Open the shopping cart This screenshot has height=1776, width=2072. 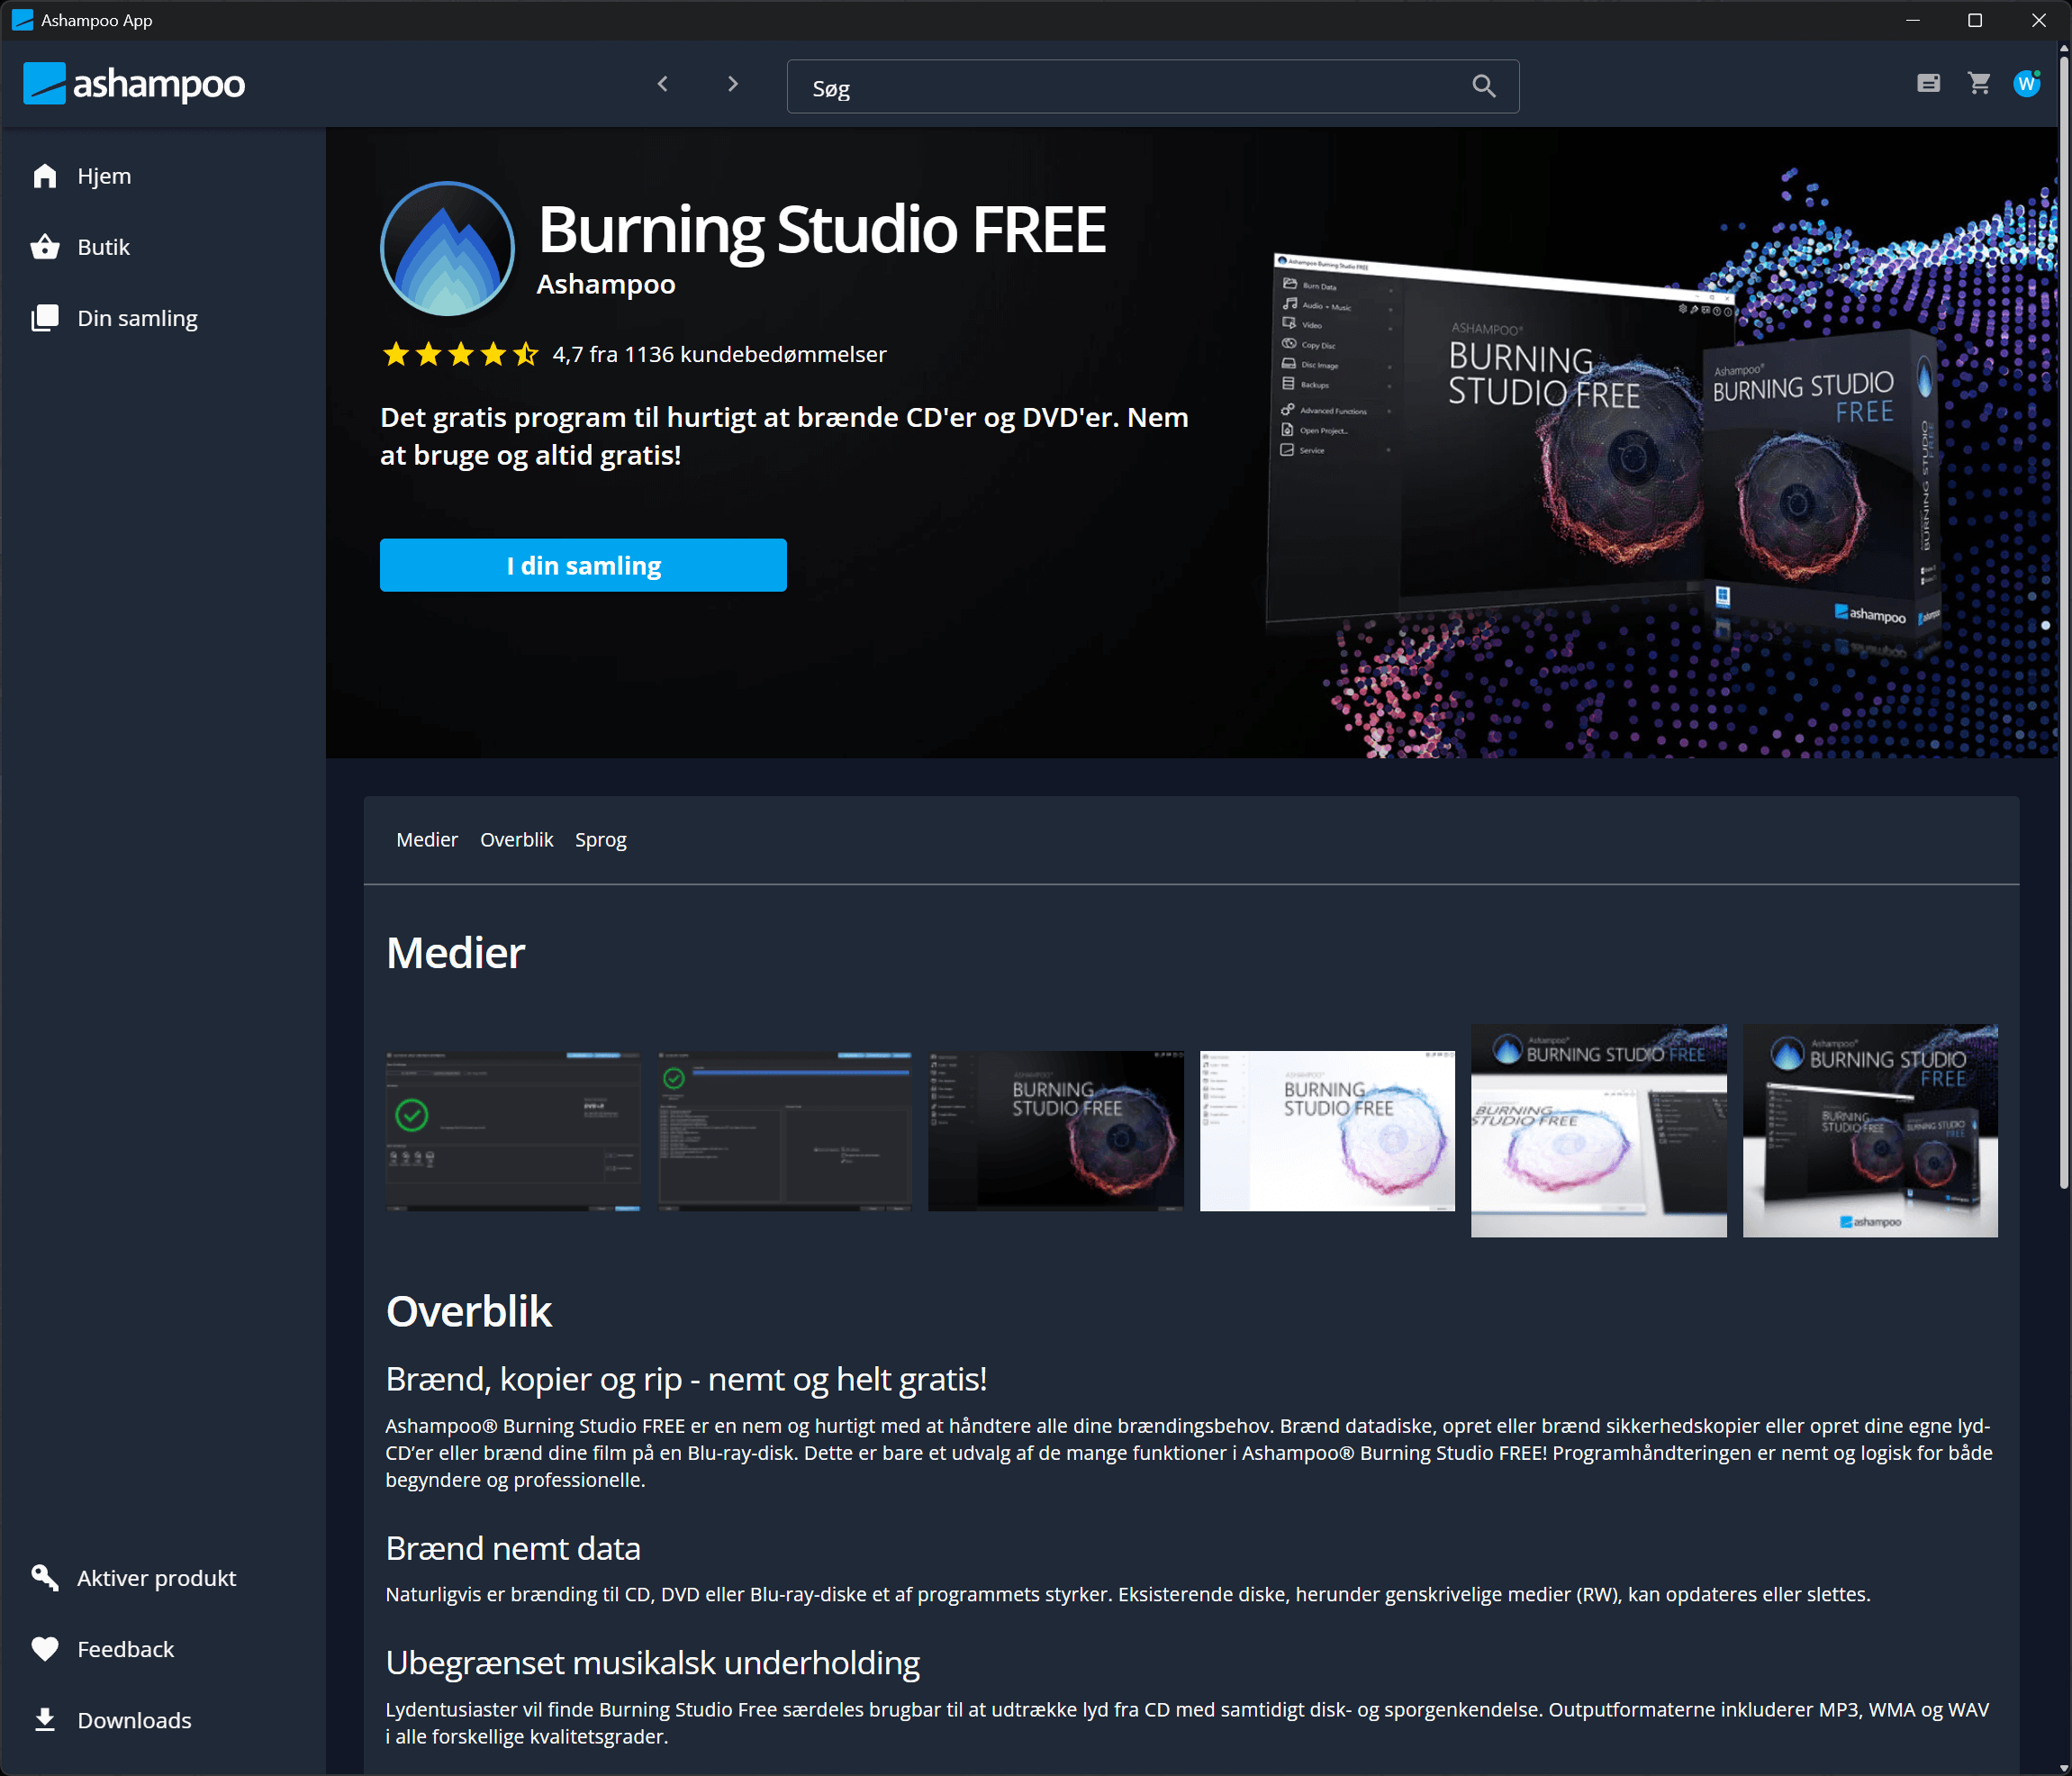point(1979,83)
